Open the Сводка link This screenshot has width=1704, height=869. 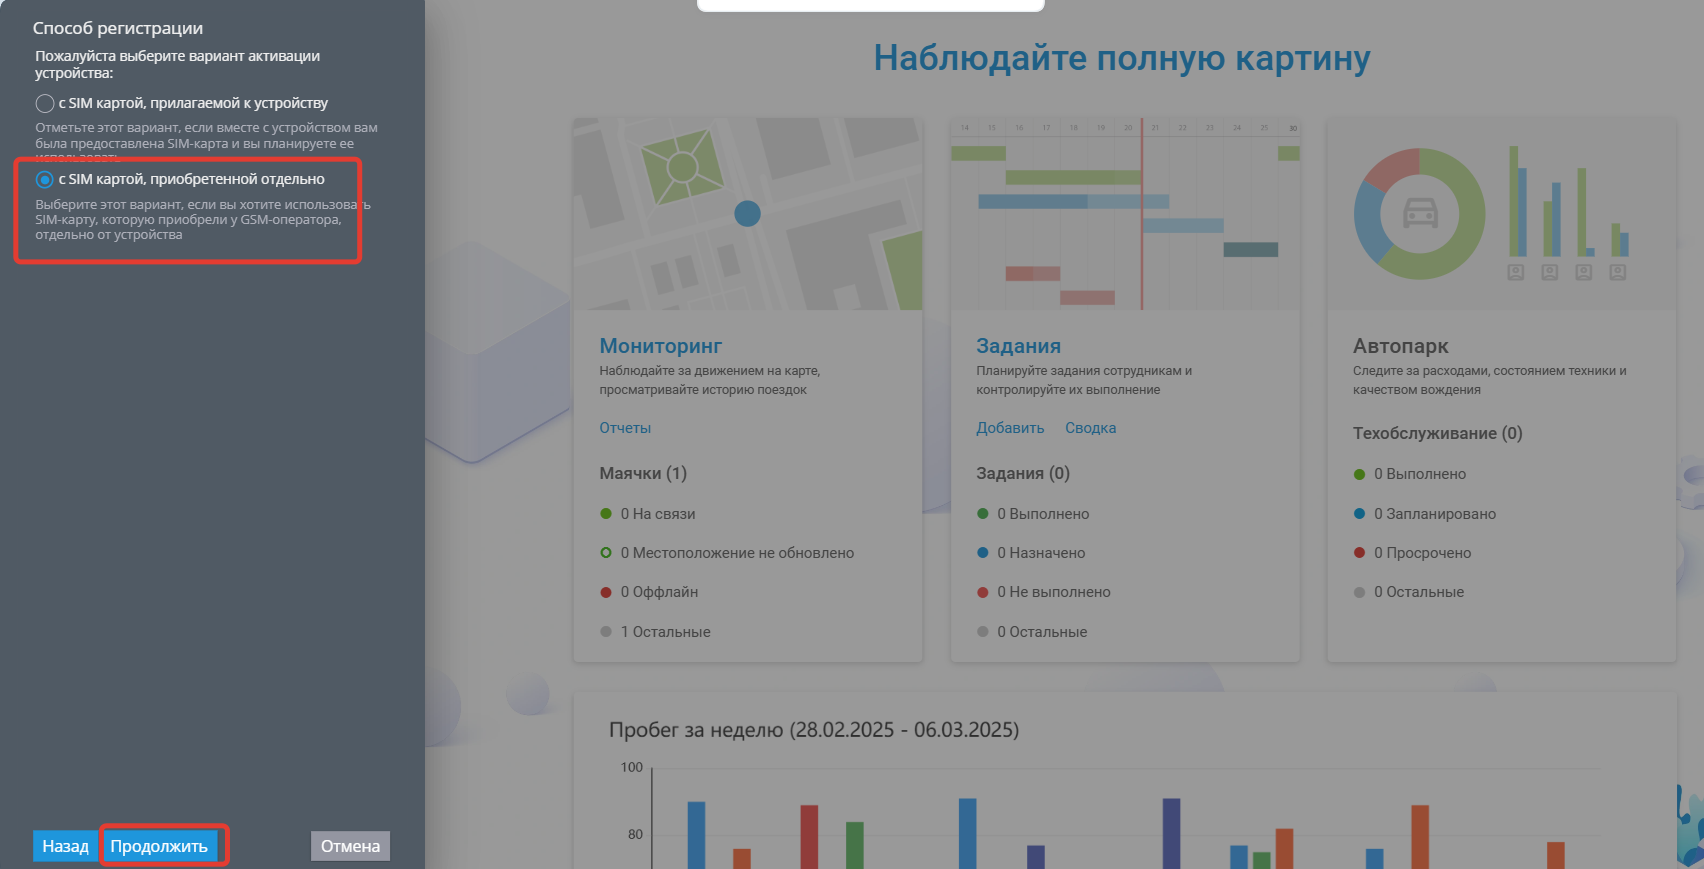[1090, 428]
